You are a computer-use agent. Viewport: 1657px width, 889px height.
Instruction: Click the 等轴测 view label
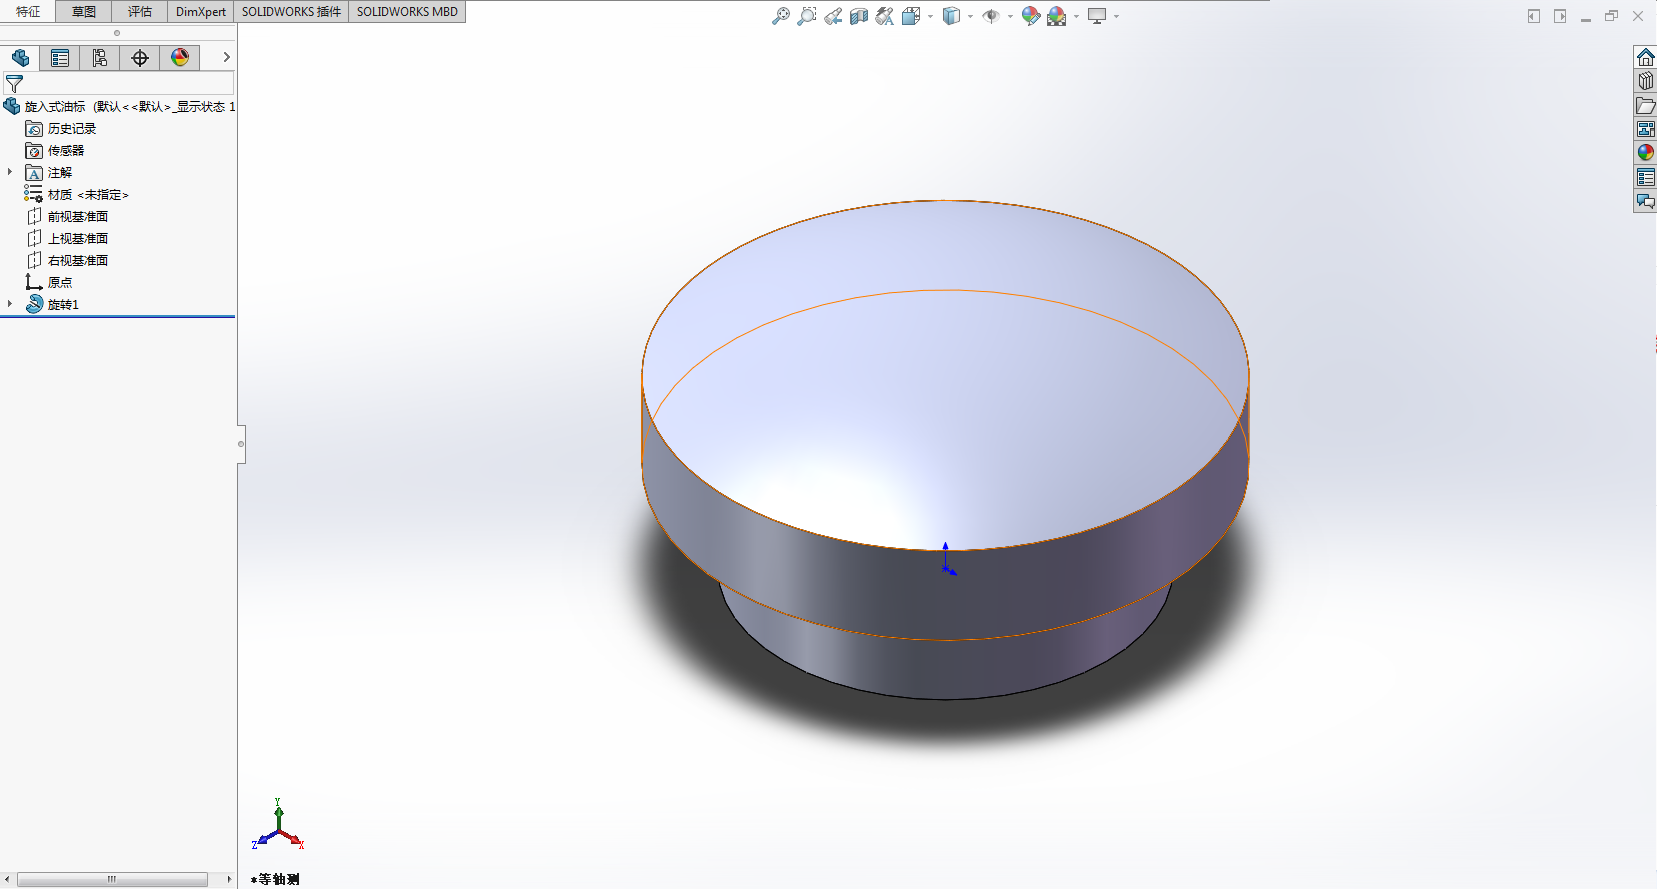click(x=276, y=879)
